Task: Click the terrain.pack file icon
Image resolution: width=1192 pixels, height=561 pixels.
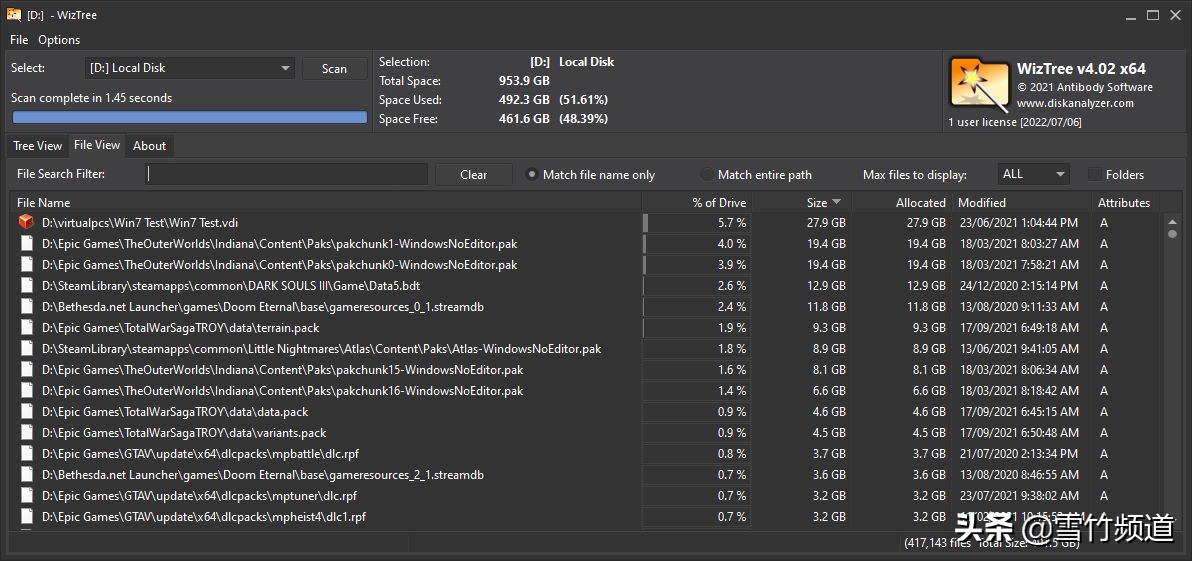Action: coord(26,328)
